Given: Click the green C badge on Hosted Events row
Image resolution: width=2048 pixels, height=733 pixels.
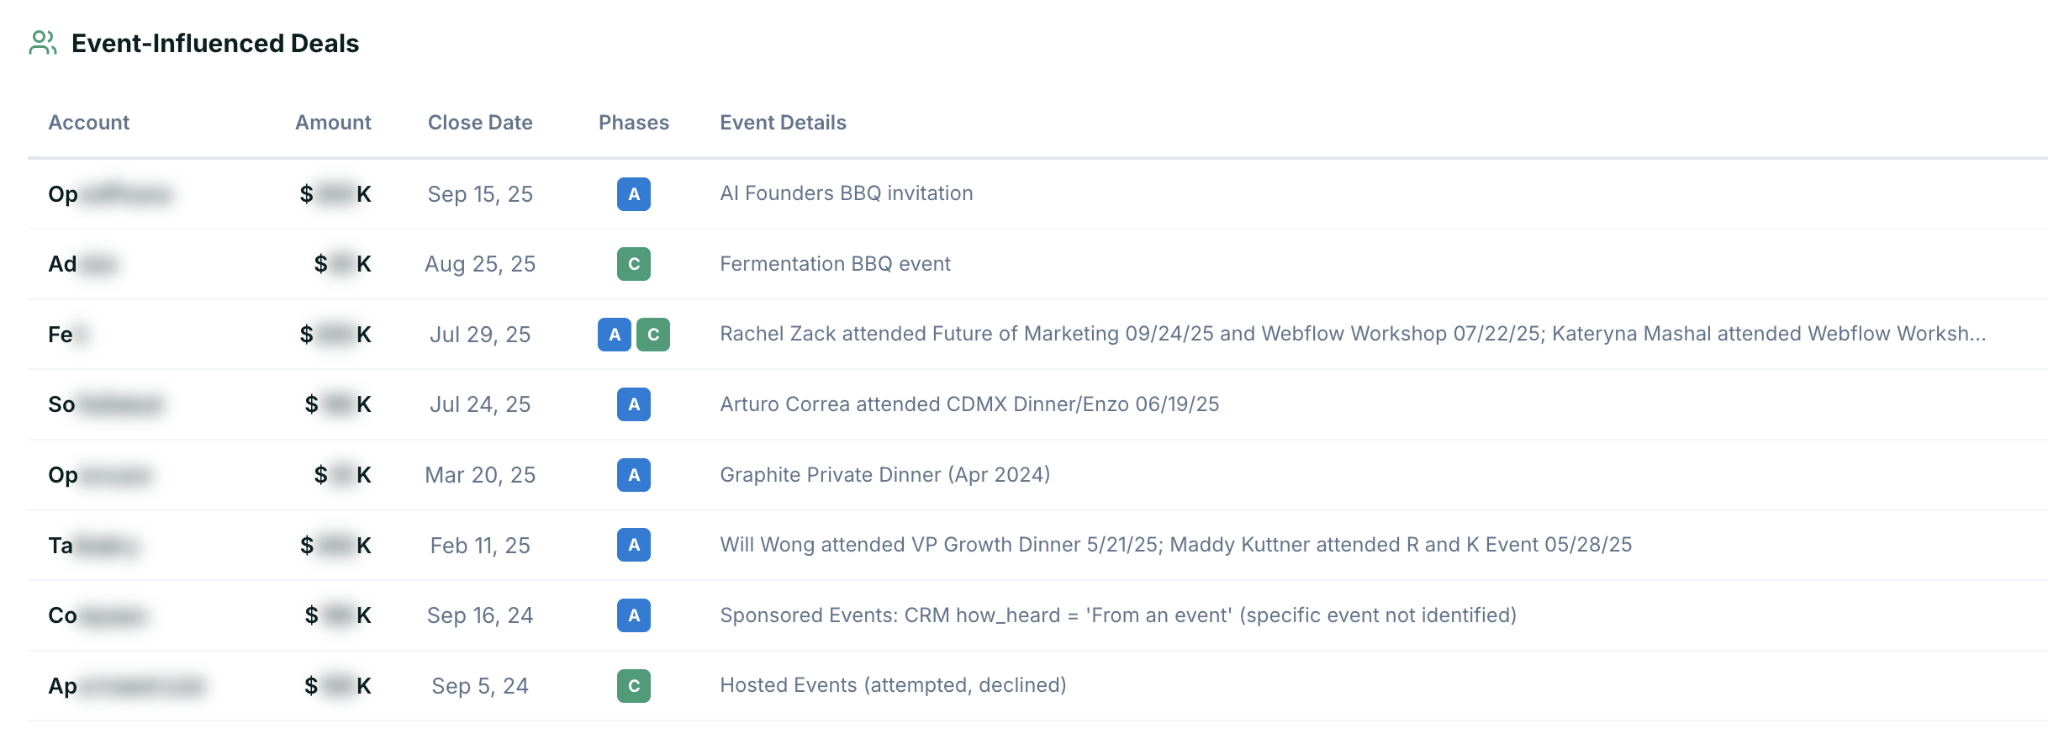Looking at the screenshot, I should click(x=634, y=686).
